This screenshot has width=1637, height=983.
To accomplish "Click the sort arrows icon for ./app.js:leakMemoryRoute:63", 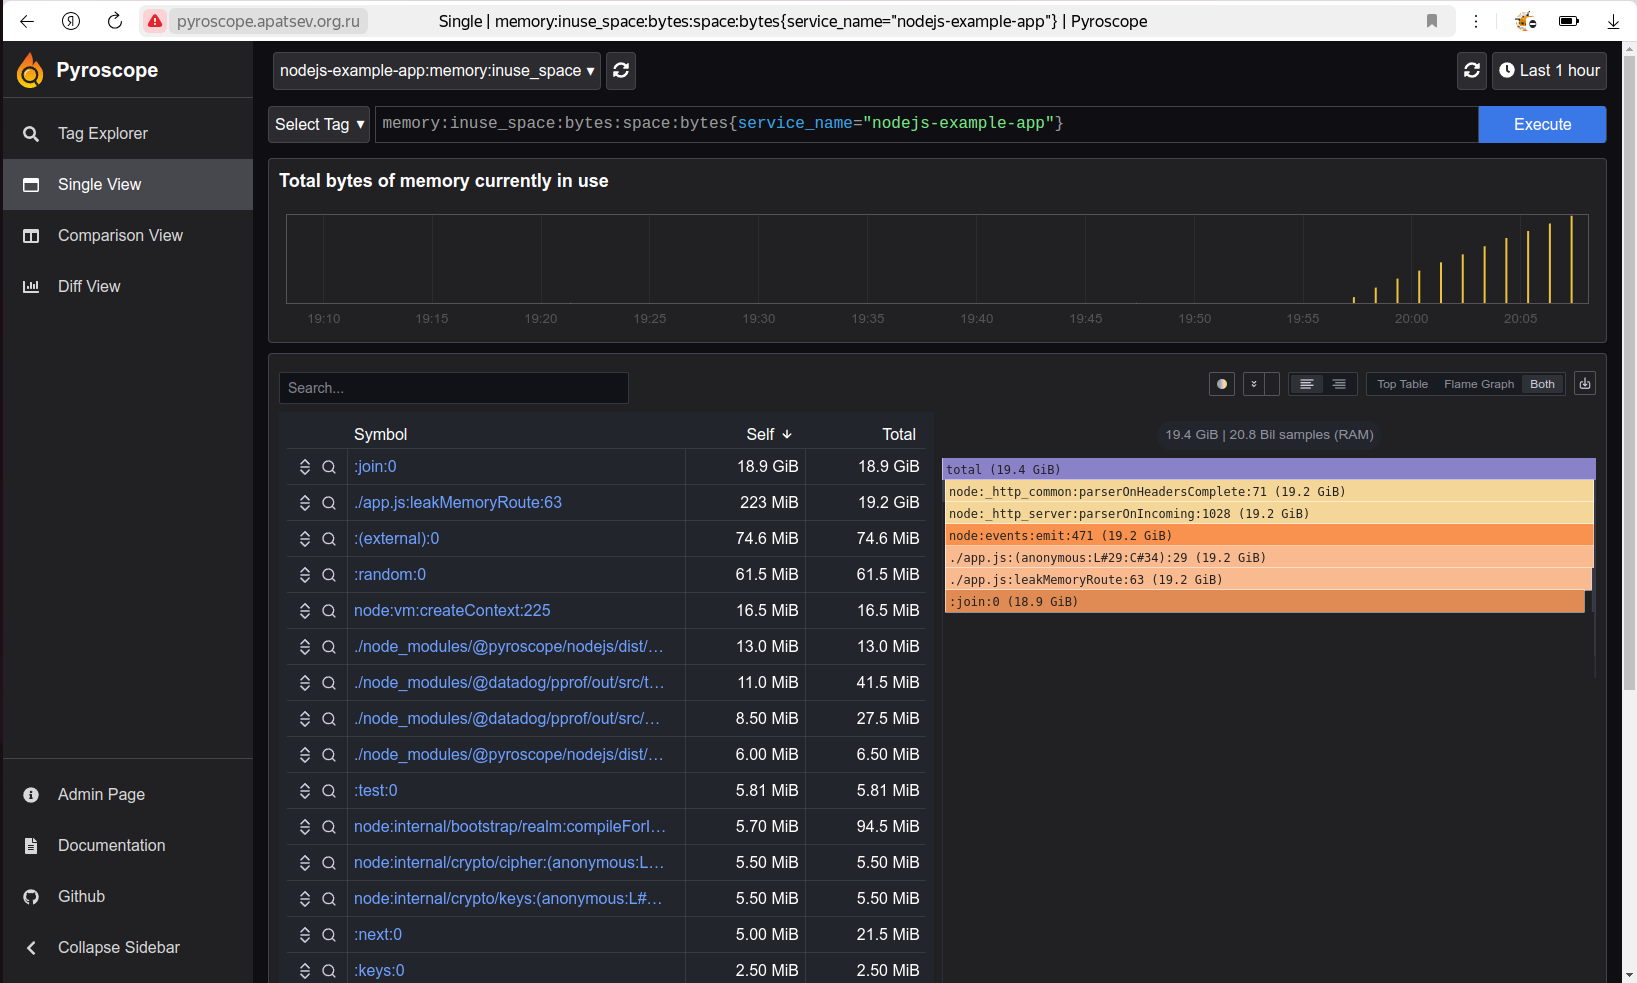I will click(305, 503).
